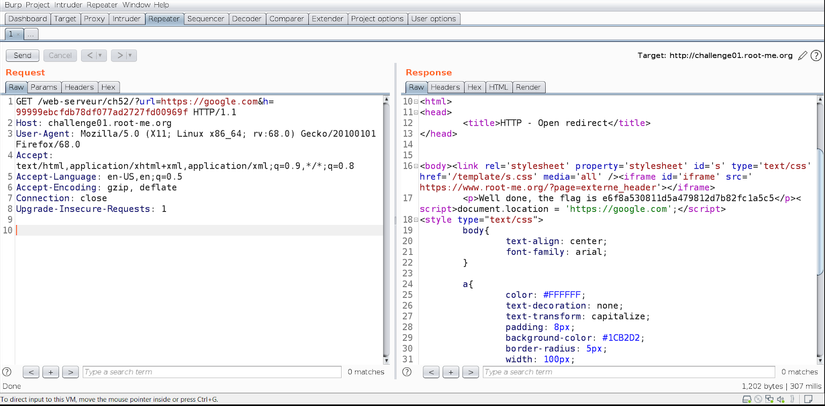Screen dimensions: 825x406
Task: Click the plus button in response search bar
Action: 450,372
